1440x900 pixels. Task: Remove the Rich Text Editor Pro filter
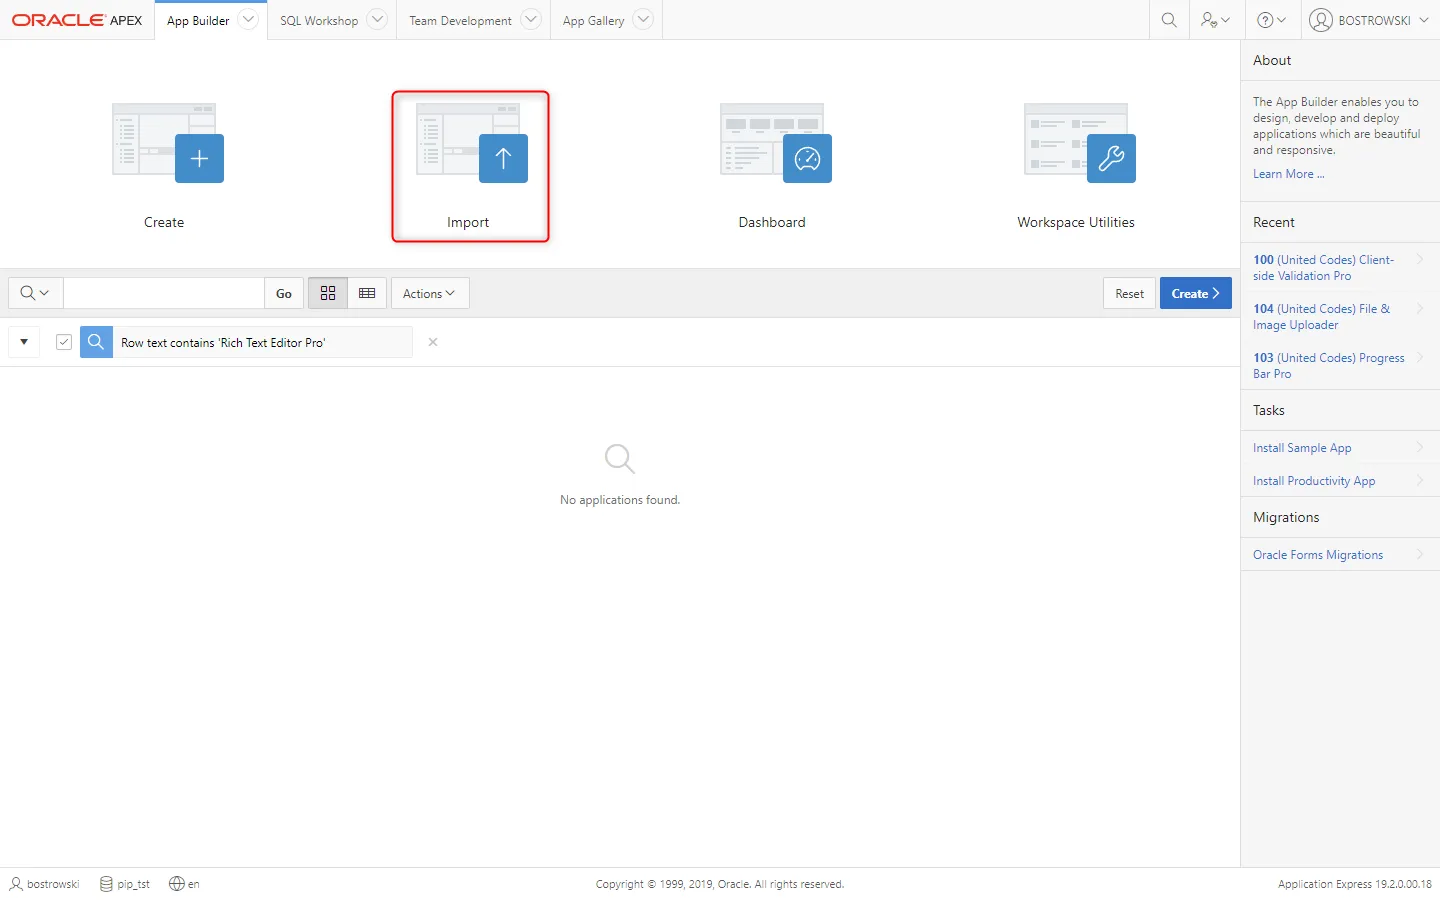pyautogui.click(x=433, y=342)
